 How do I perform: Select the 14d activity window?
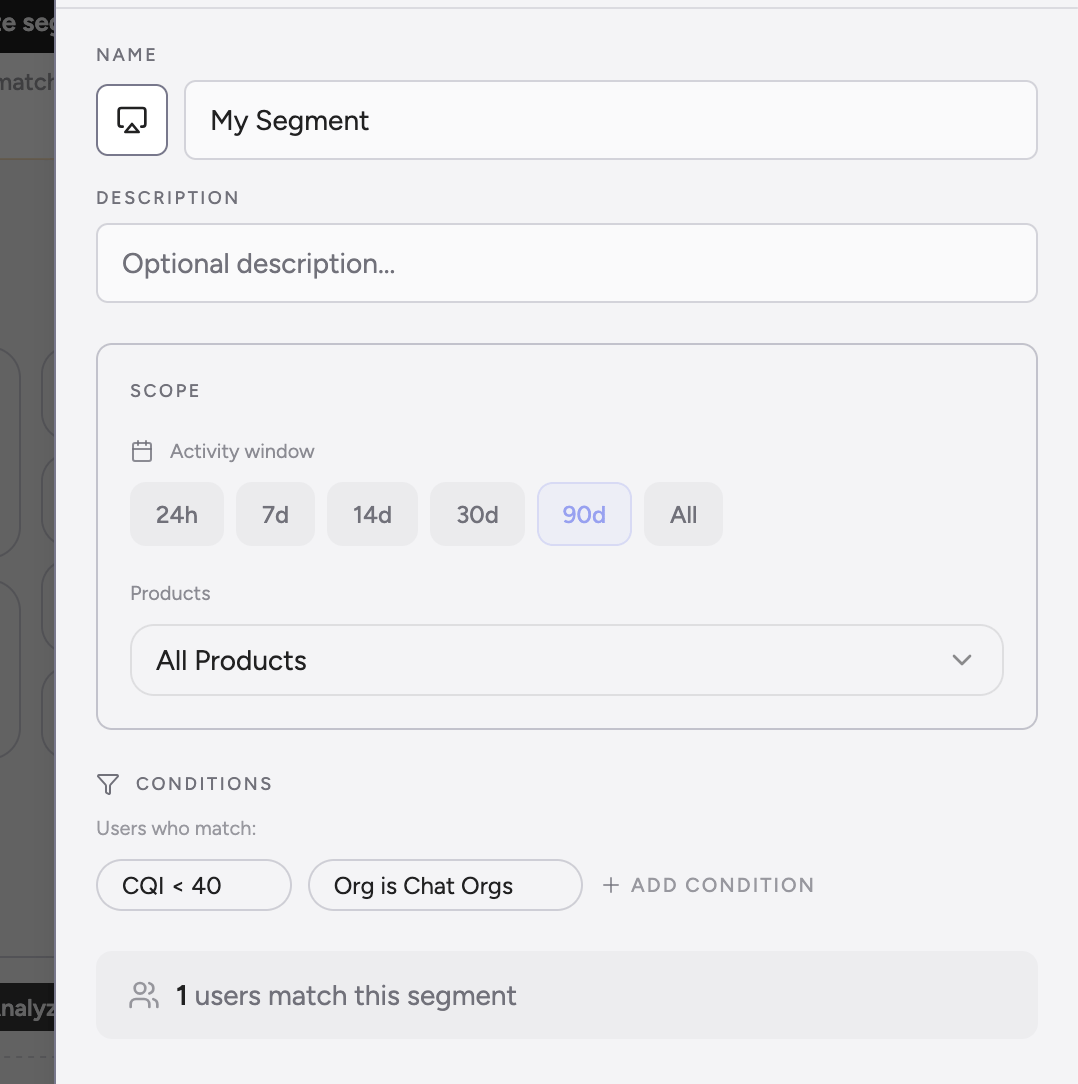372,514
